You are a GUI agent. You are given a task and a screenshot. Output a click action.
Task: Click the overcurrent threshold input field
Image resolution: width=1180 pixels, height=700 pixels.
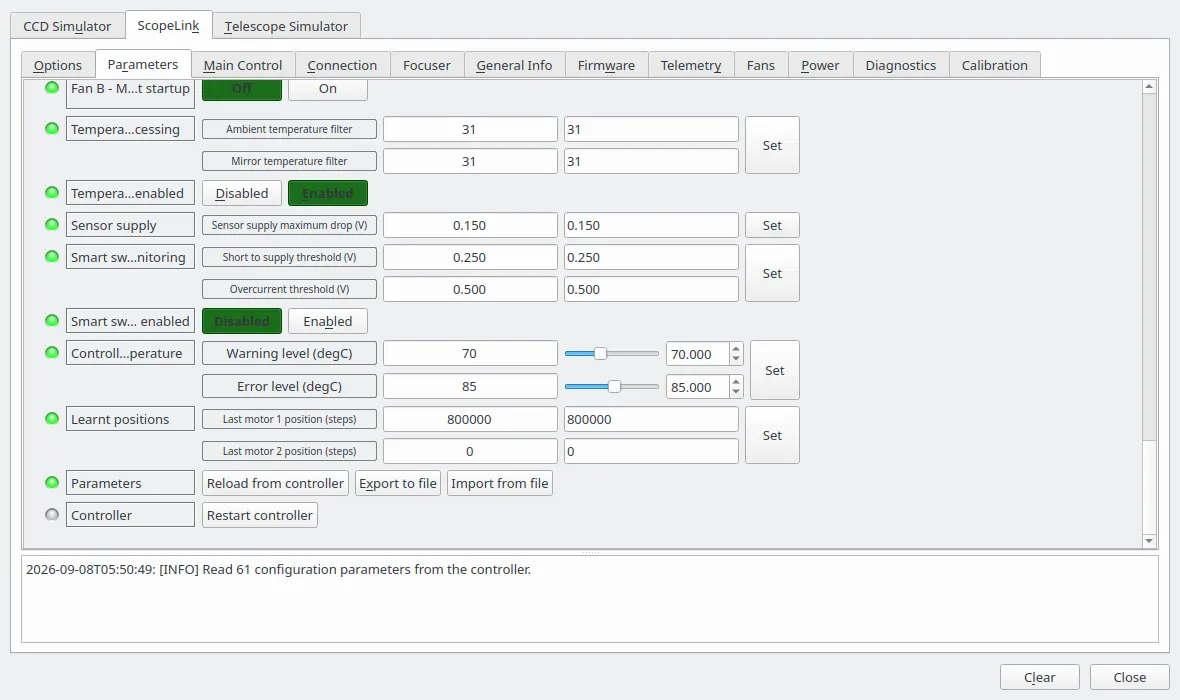651,289
